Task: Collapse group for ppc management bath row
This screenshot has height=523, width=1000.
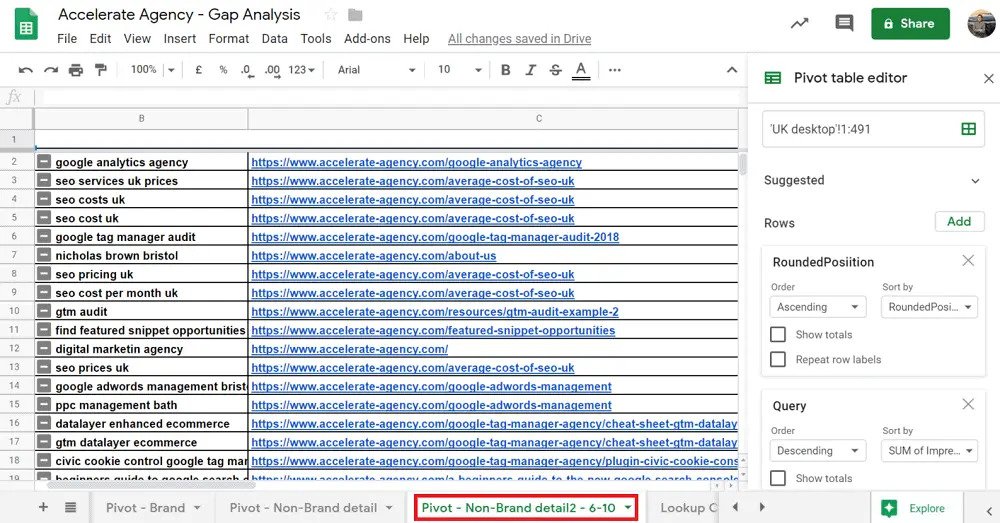Action: 43,404
